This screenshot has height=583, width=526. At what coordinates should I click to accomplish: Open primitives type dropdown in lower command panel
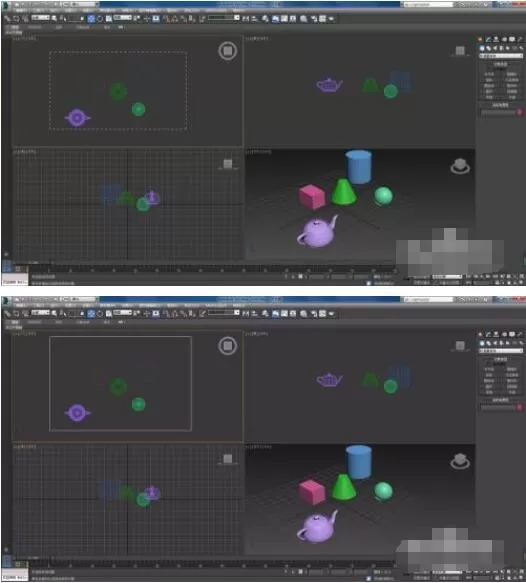501,351
